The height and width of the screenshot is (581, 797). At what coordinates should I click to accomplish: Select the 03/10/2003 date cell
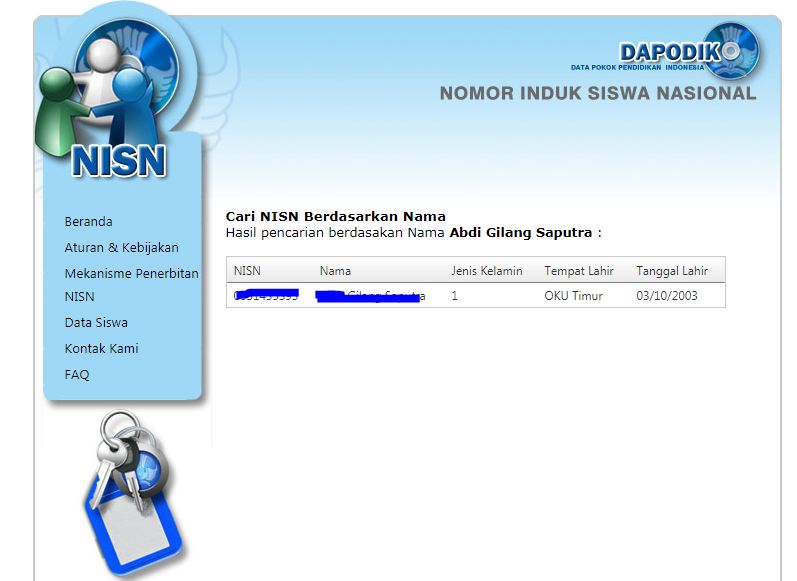coord(667,296)
